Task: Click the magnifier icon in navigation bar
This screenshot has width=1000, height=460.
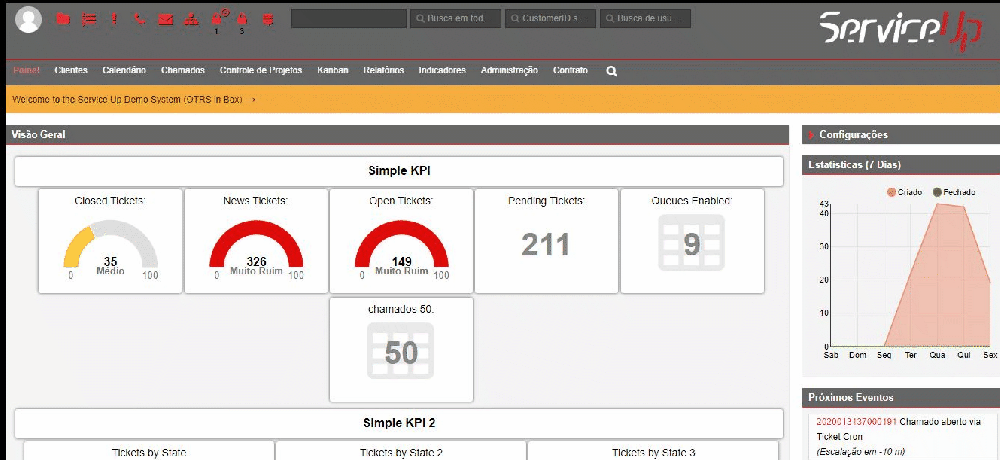Action: (611, 71)
